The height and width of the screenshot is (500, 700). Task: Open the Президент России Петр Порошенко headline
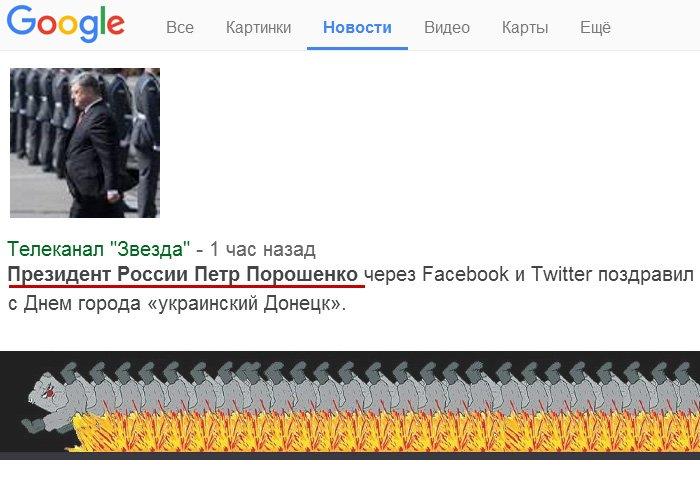tap(183, 275)
